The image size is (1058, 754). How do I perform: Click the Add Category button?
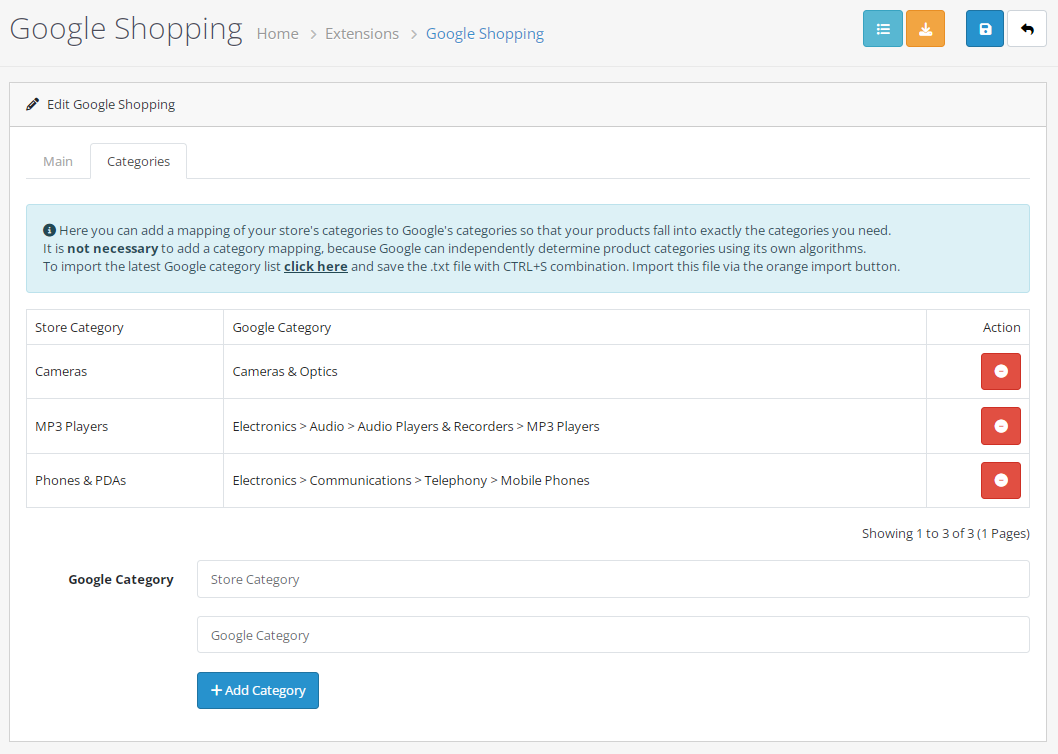pos(258,691)
